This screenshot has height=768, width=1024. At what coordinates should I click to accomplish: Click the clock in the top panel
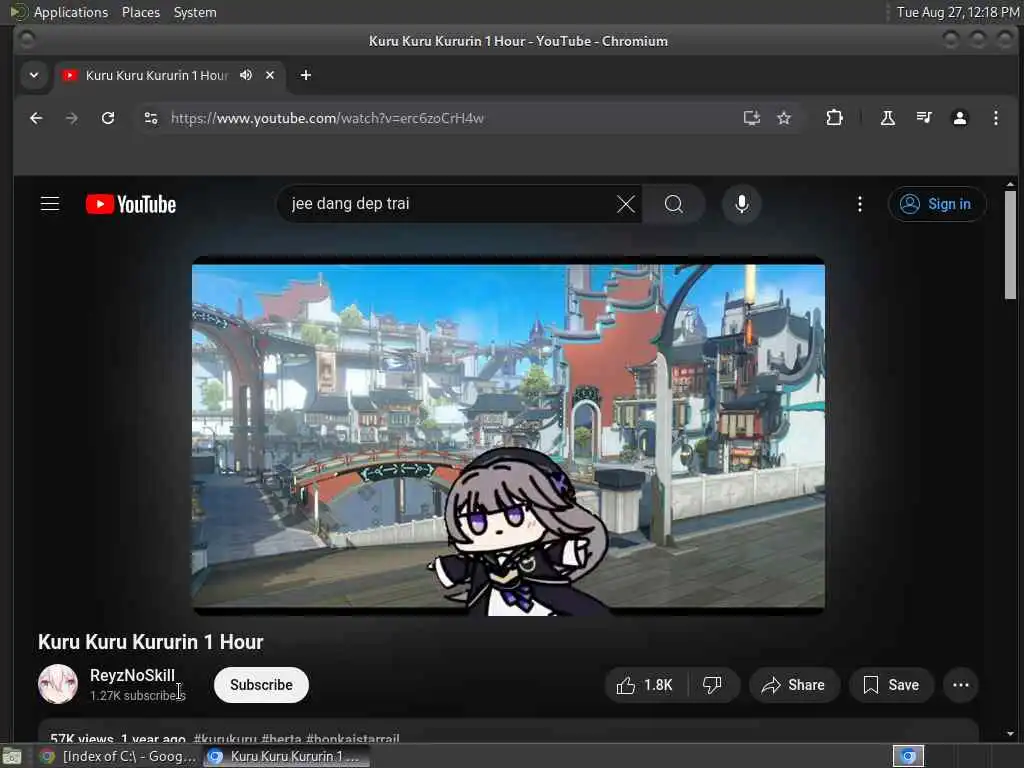point(957,12)
